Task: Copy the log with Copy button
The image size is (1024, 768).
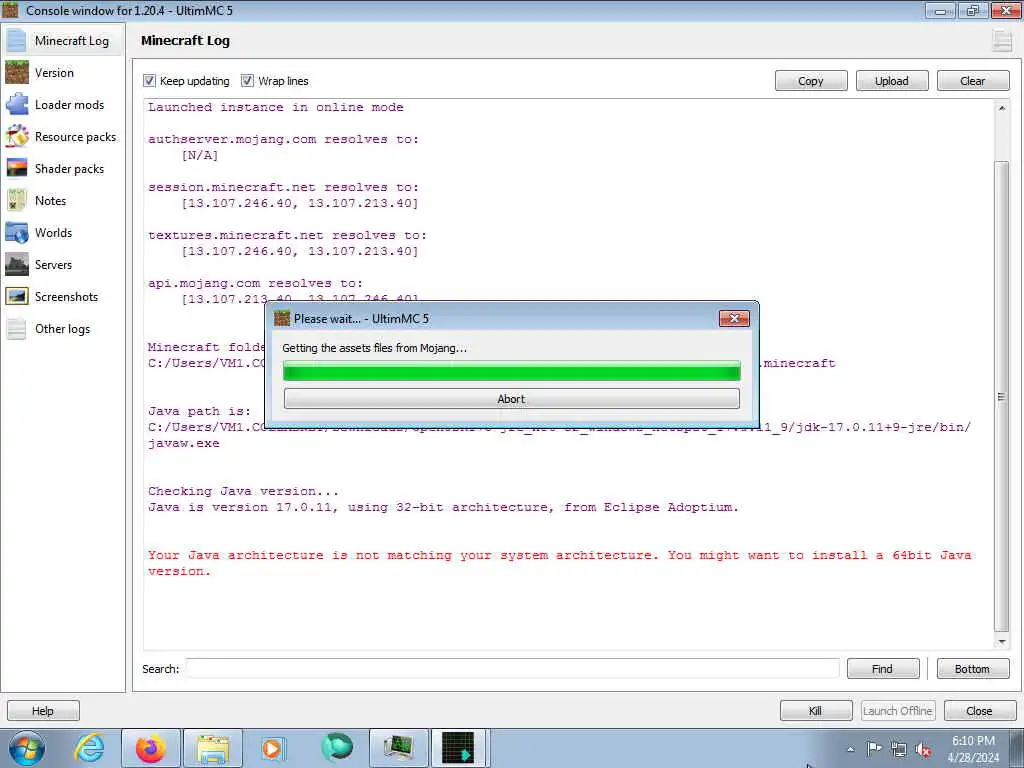Action: 810,81
